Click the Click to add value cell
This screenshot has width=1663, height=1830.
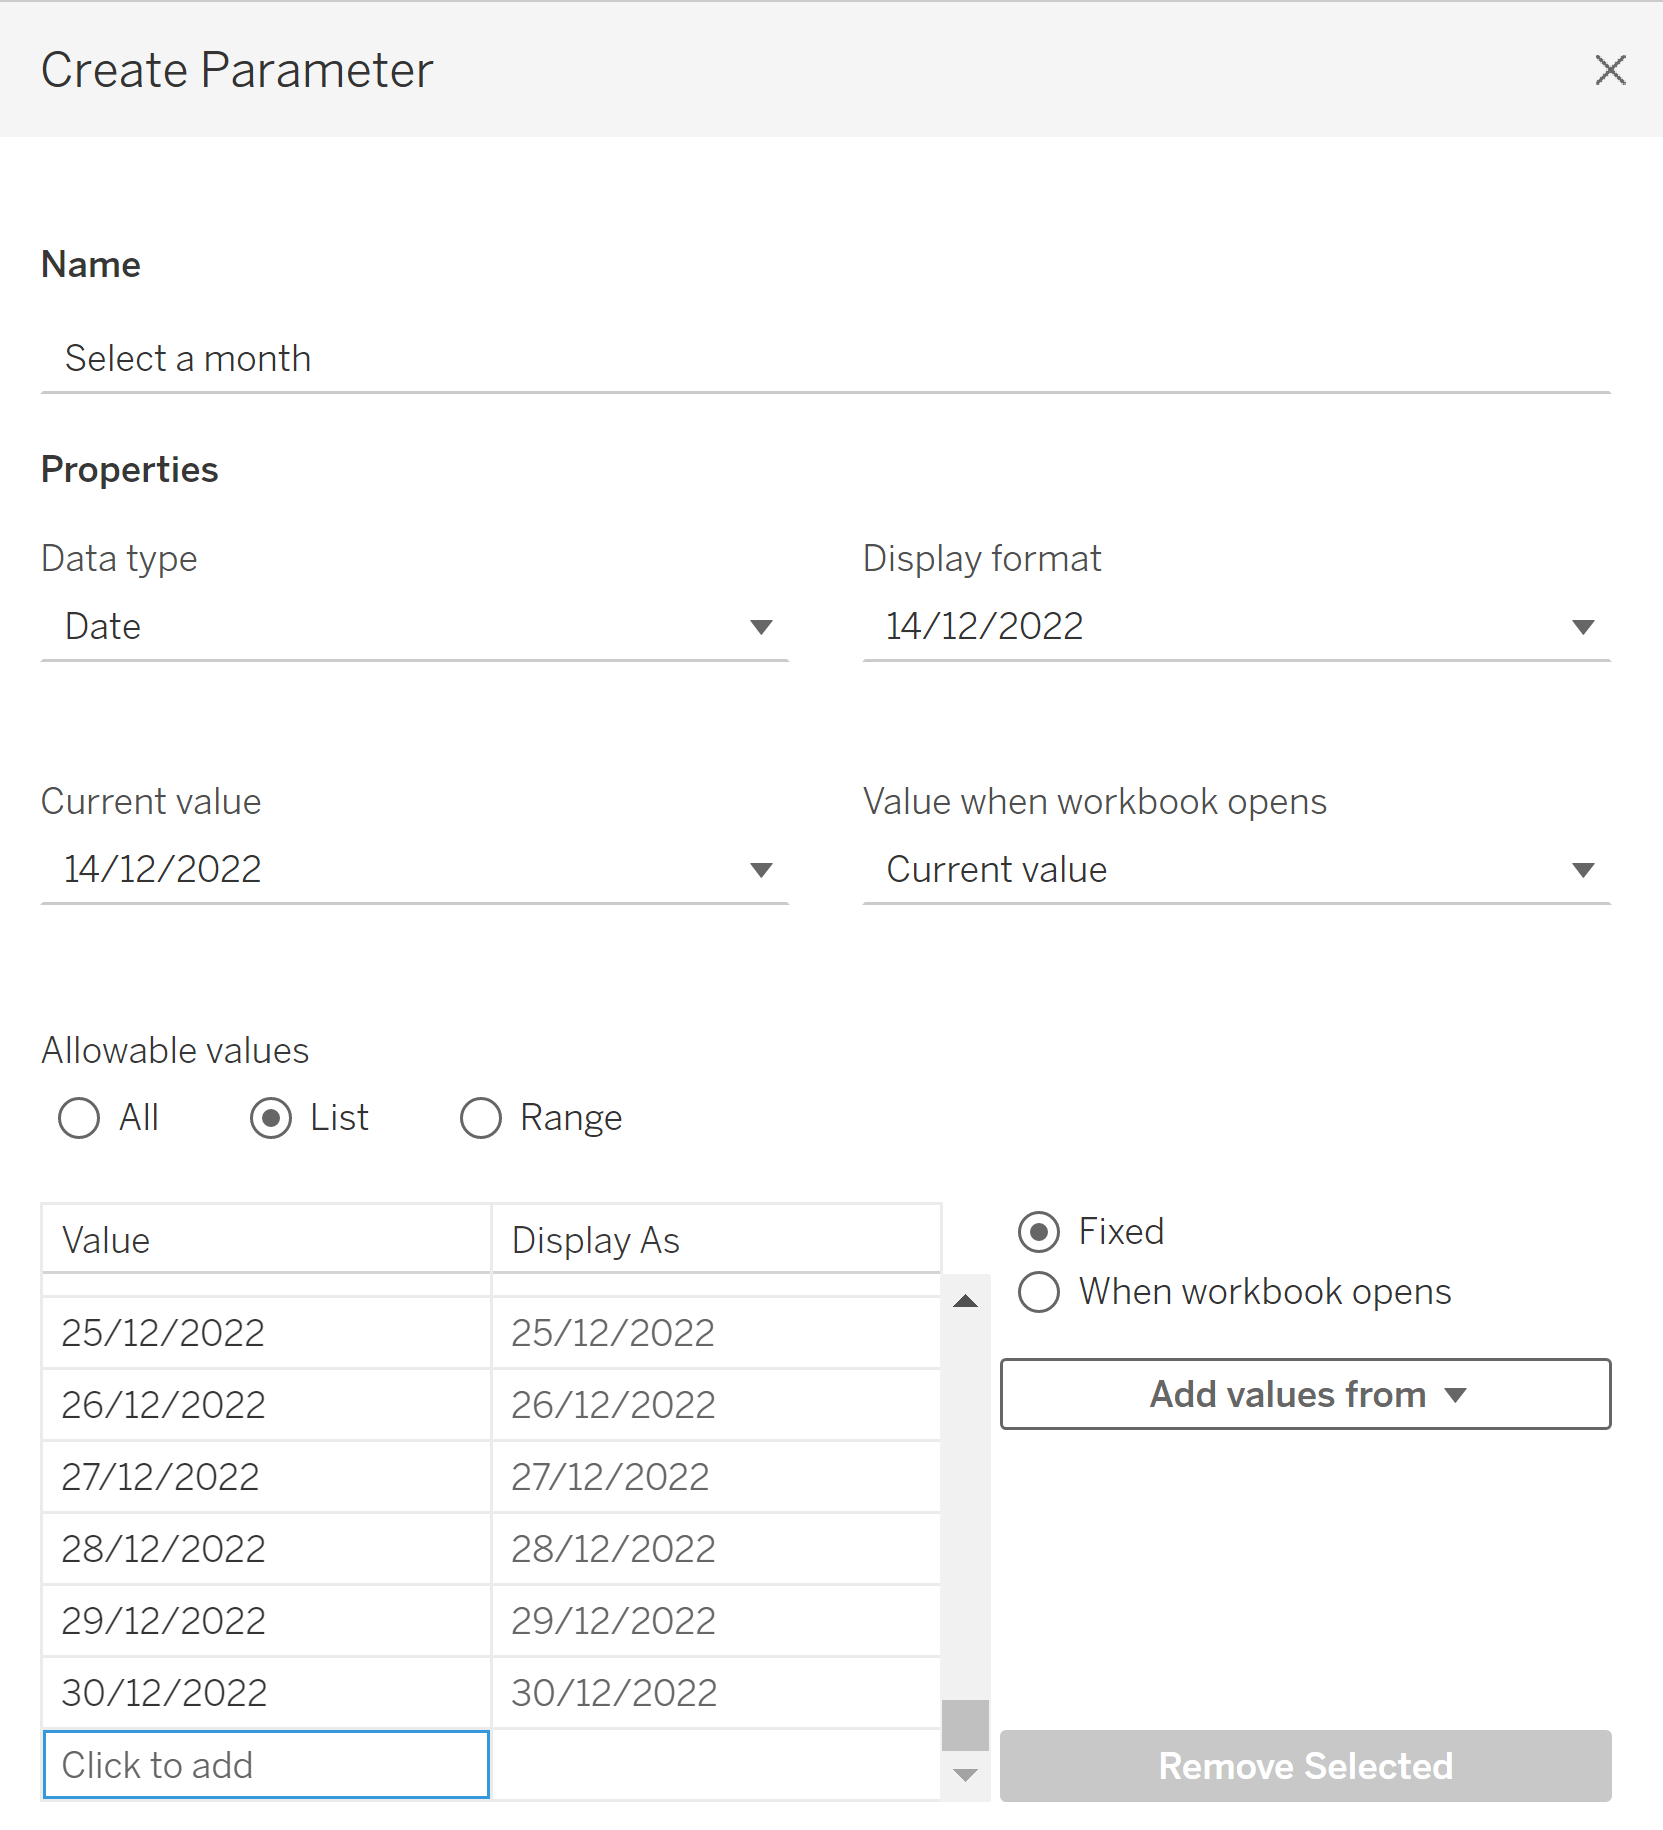(266, 1765)
